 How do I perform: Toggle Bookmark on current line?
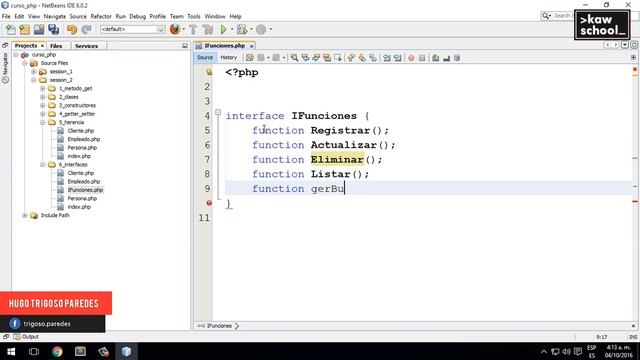pyautogui.click(x=373, y=58)
